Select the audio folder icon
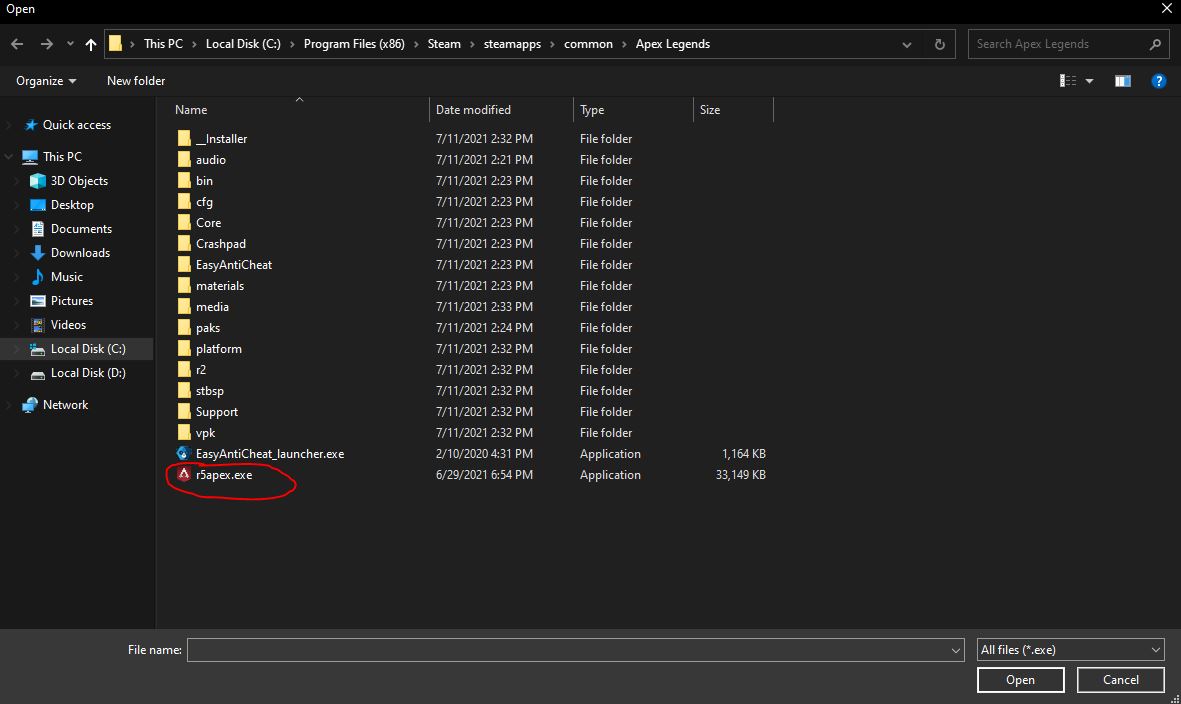1181x704 pixels. click(x=184, y=160)
